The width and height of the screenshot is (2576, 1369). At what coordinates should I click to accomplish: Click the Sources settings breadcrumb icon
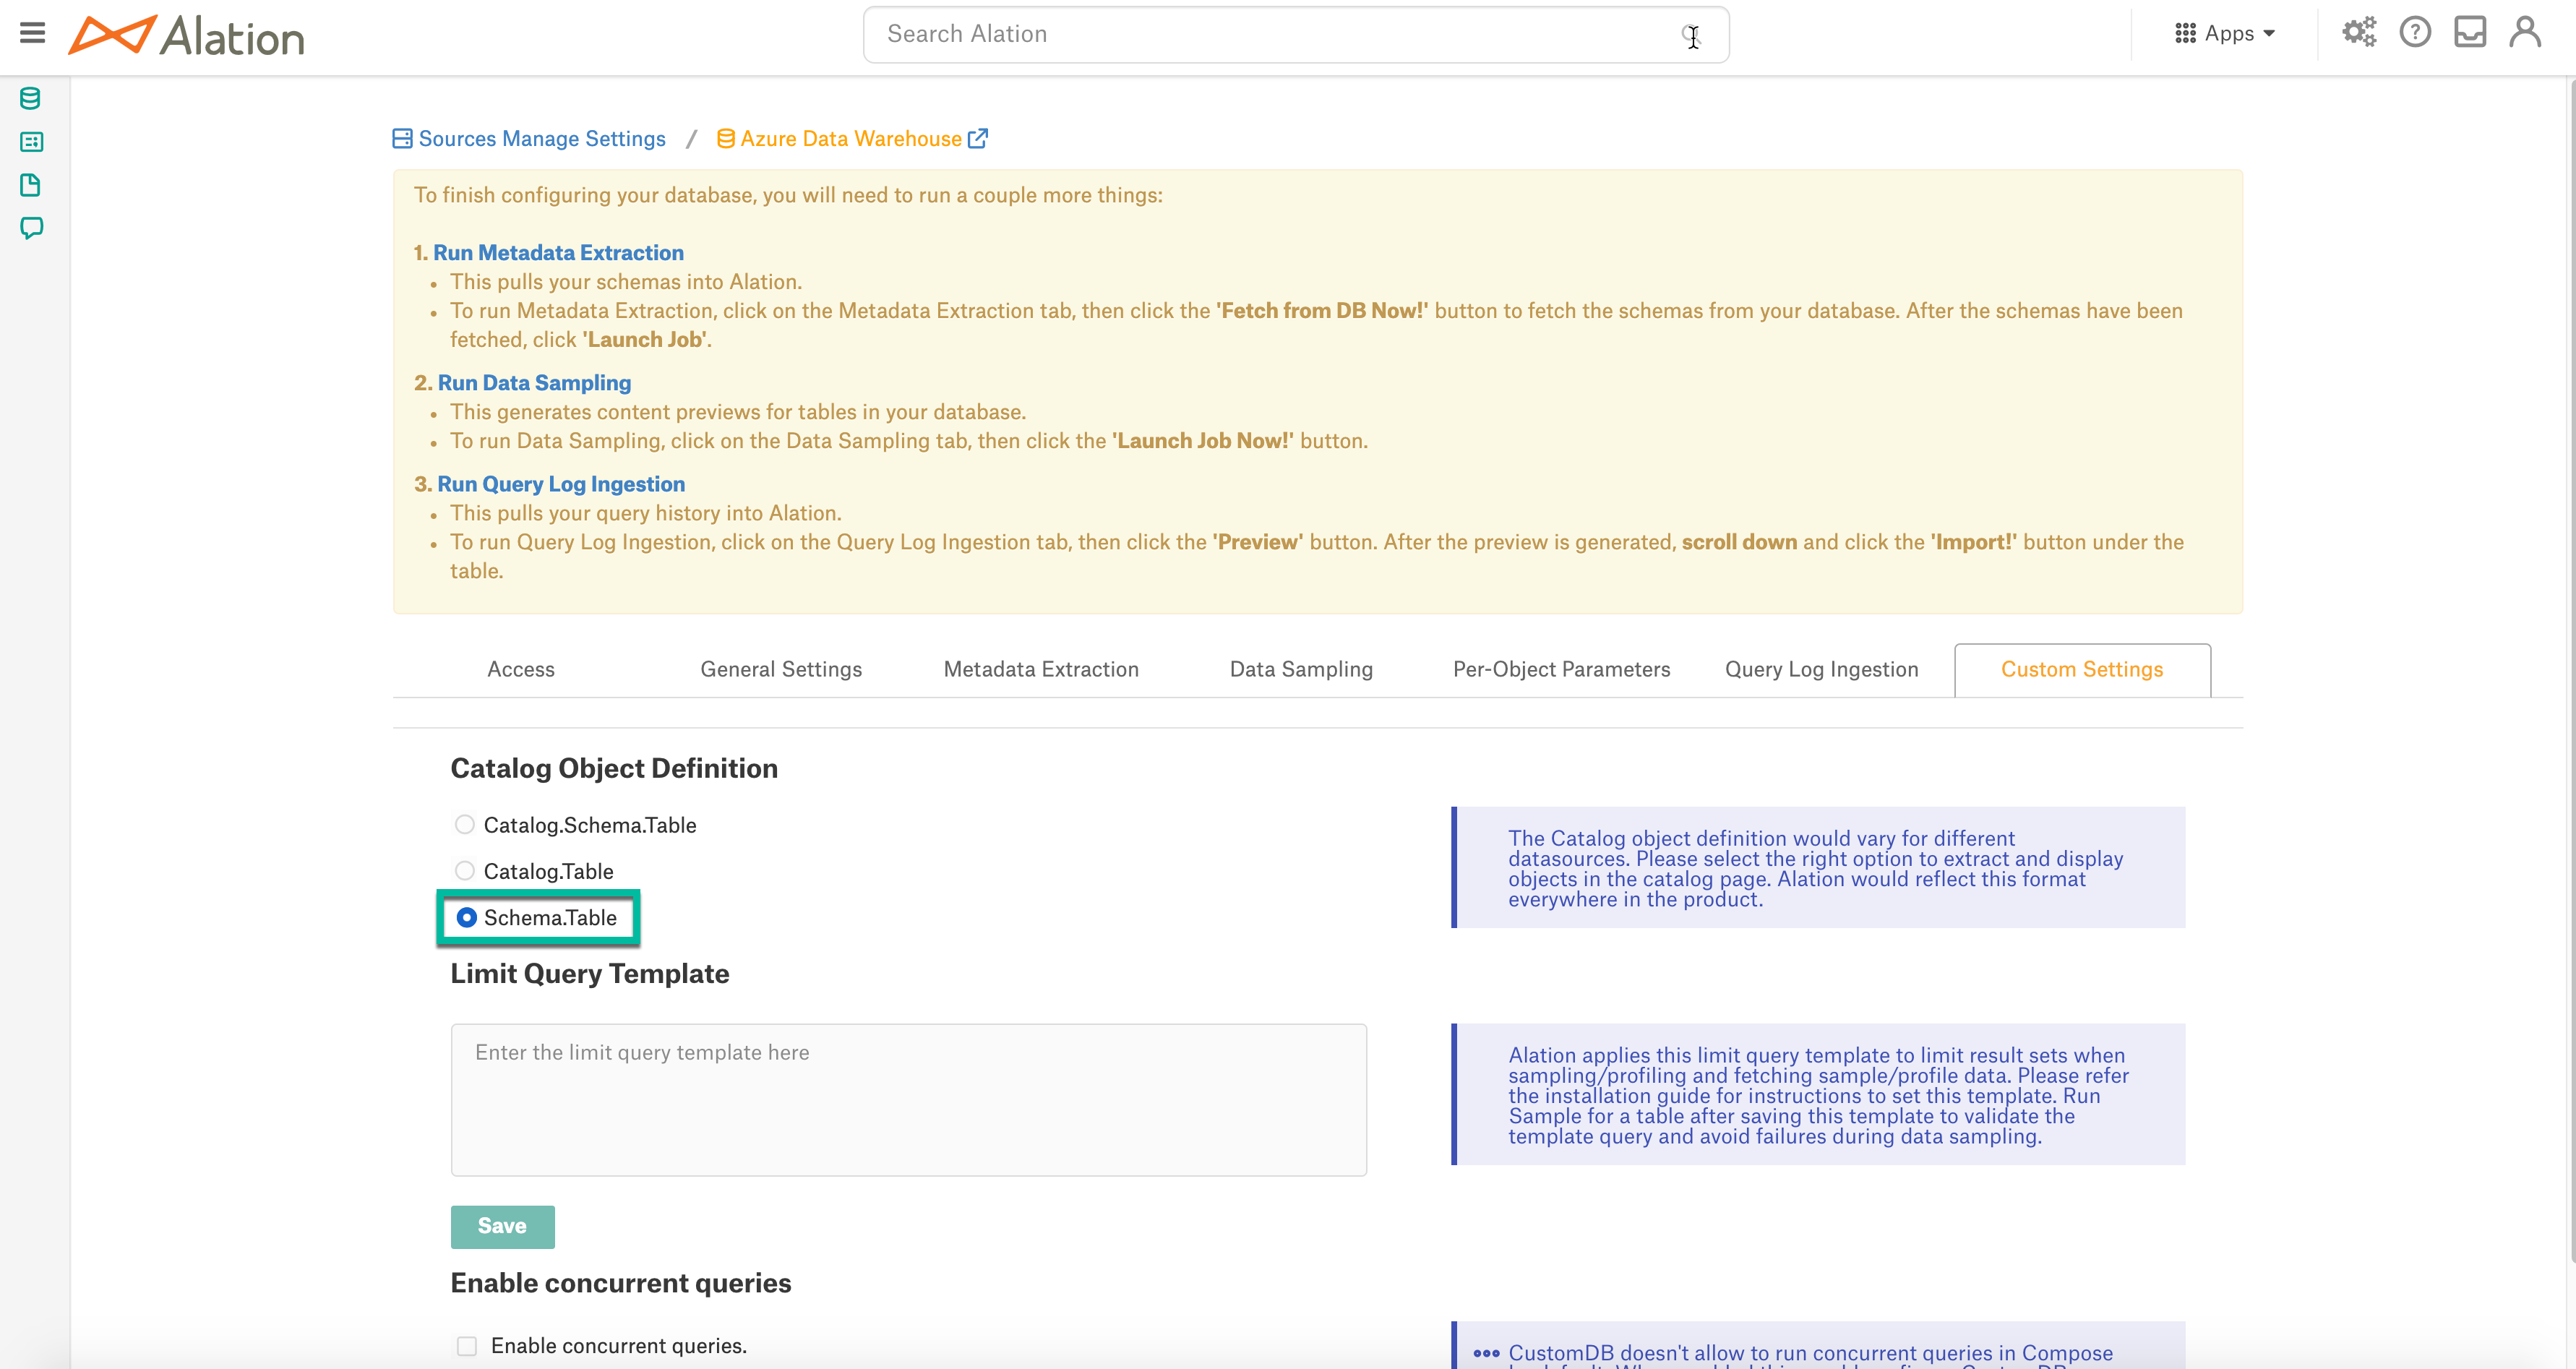pyautogui.click(x=402, y=138)
